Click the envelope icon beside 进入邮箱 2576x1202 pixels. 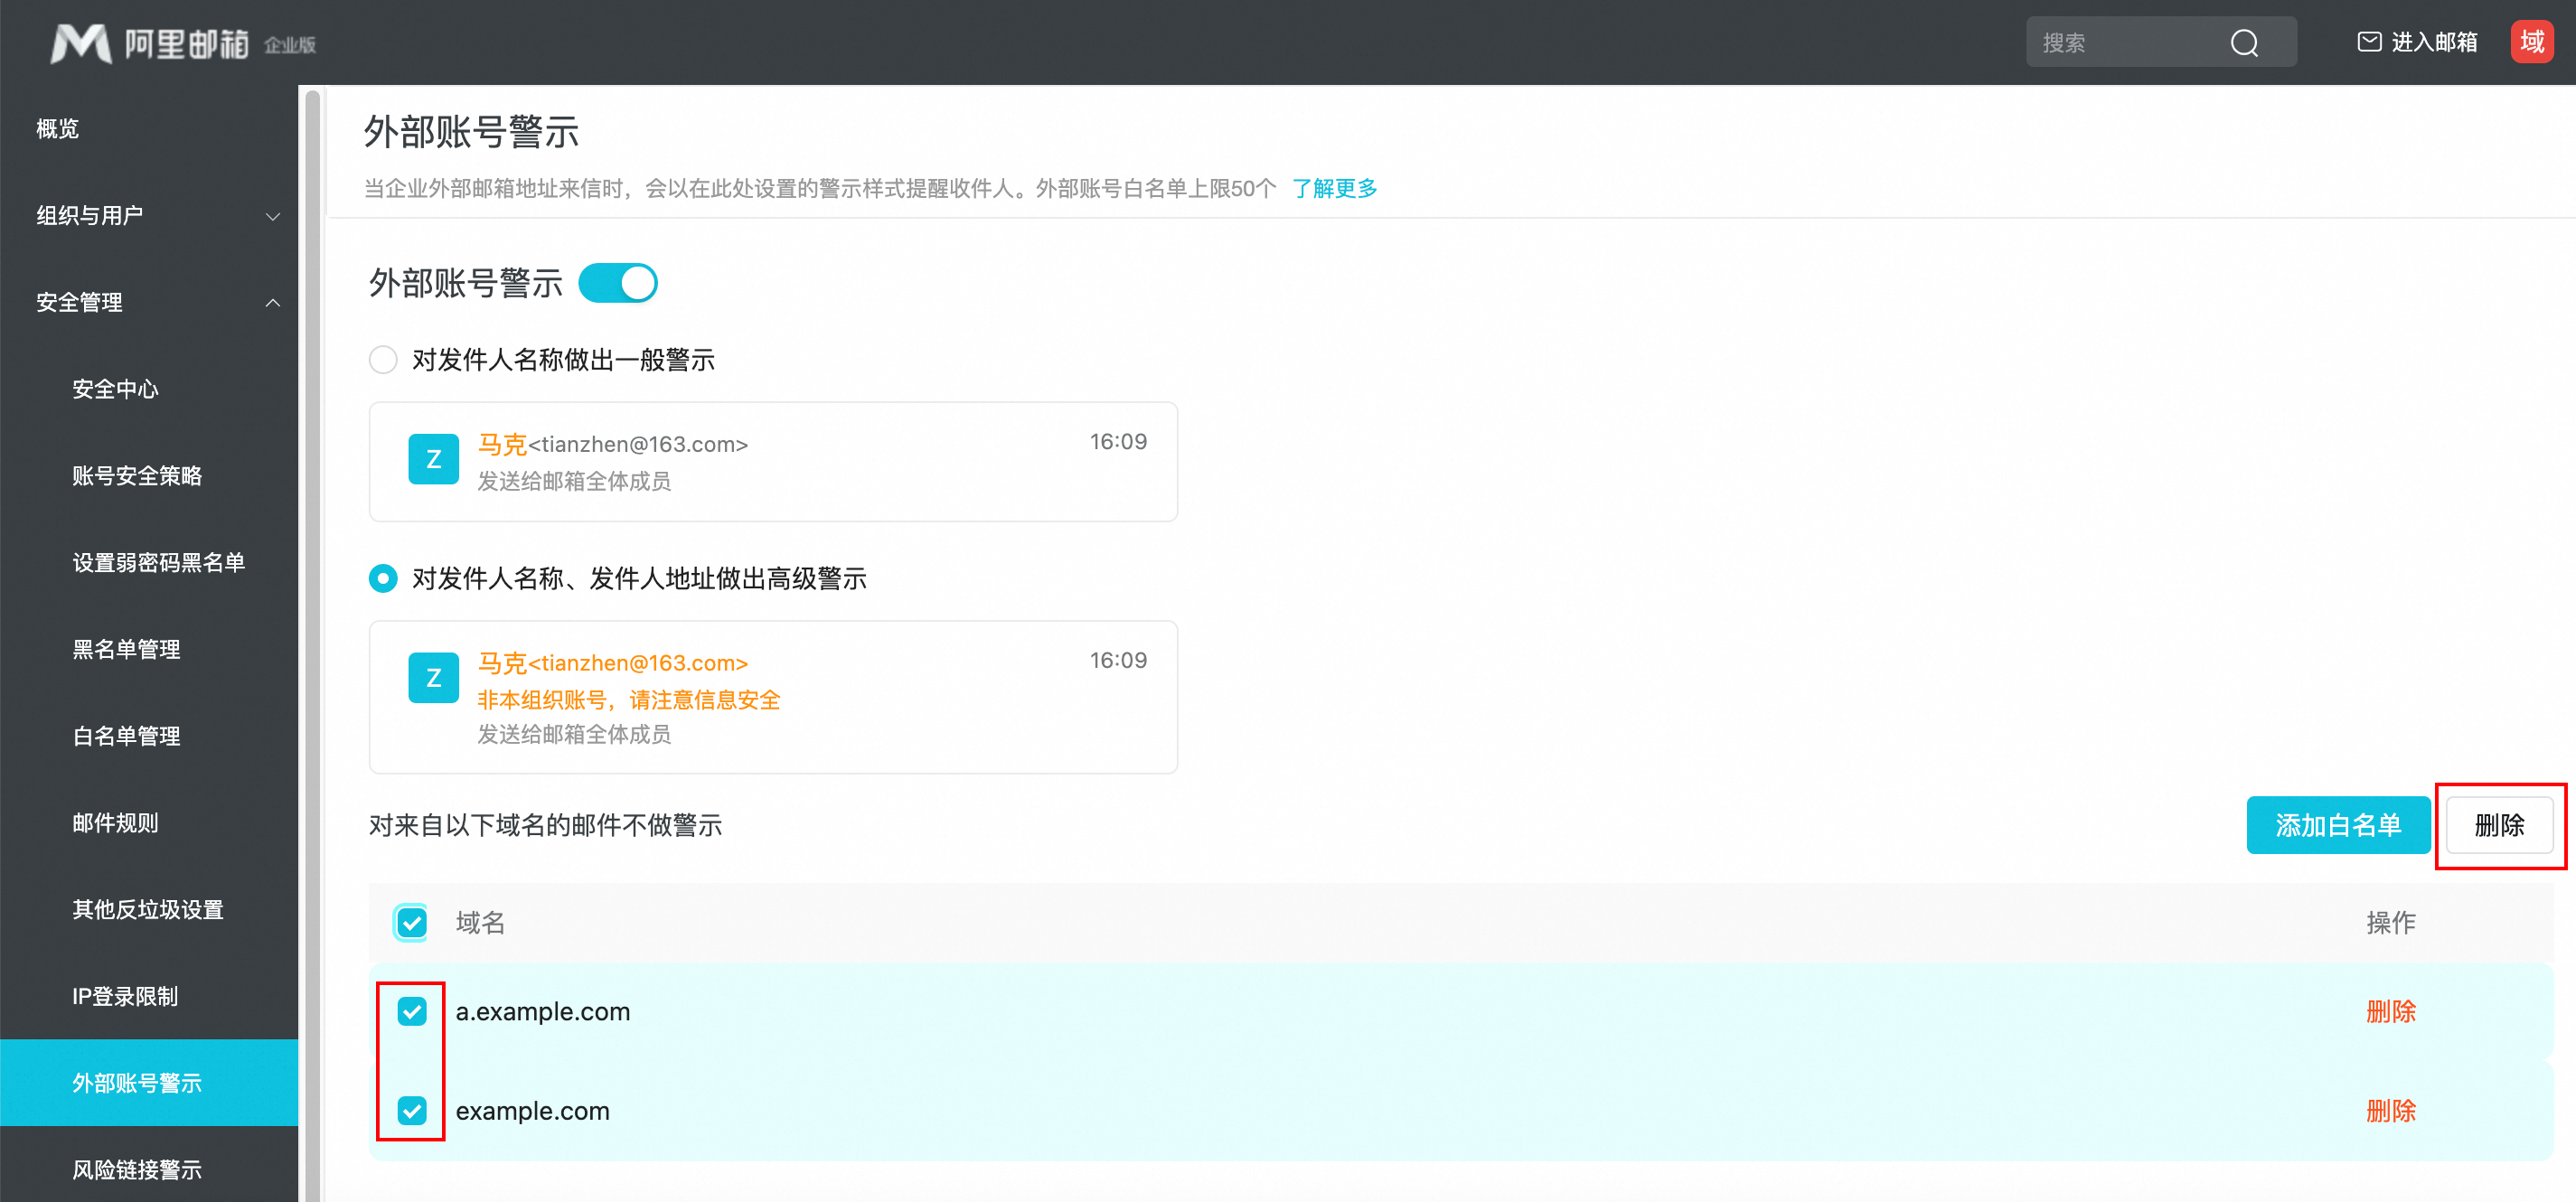[2368, 42]
